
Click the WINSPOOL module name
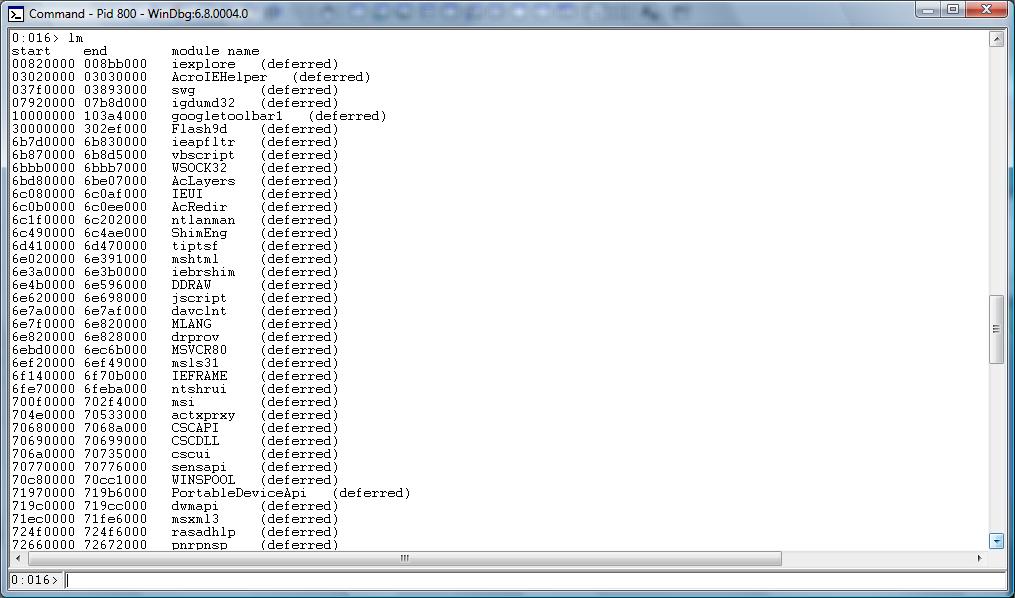click(x=203, y=480)
